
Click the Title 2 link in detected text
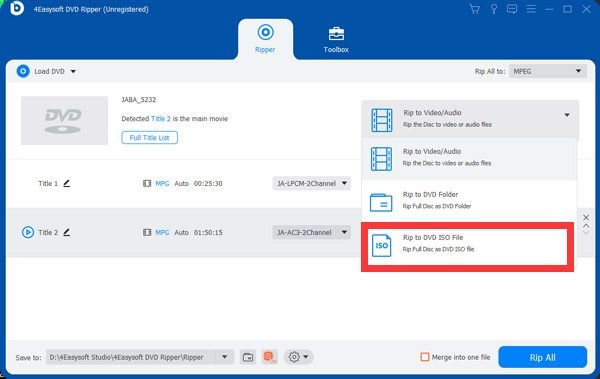(161, 119)
